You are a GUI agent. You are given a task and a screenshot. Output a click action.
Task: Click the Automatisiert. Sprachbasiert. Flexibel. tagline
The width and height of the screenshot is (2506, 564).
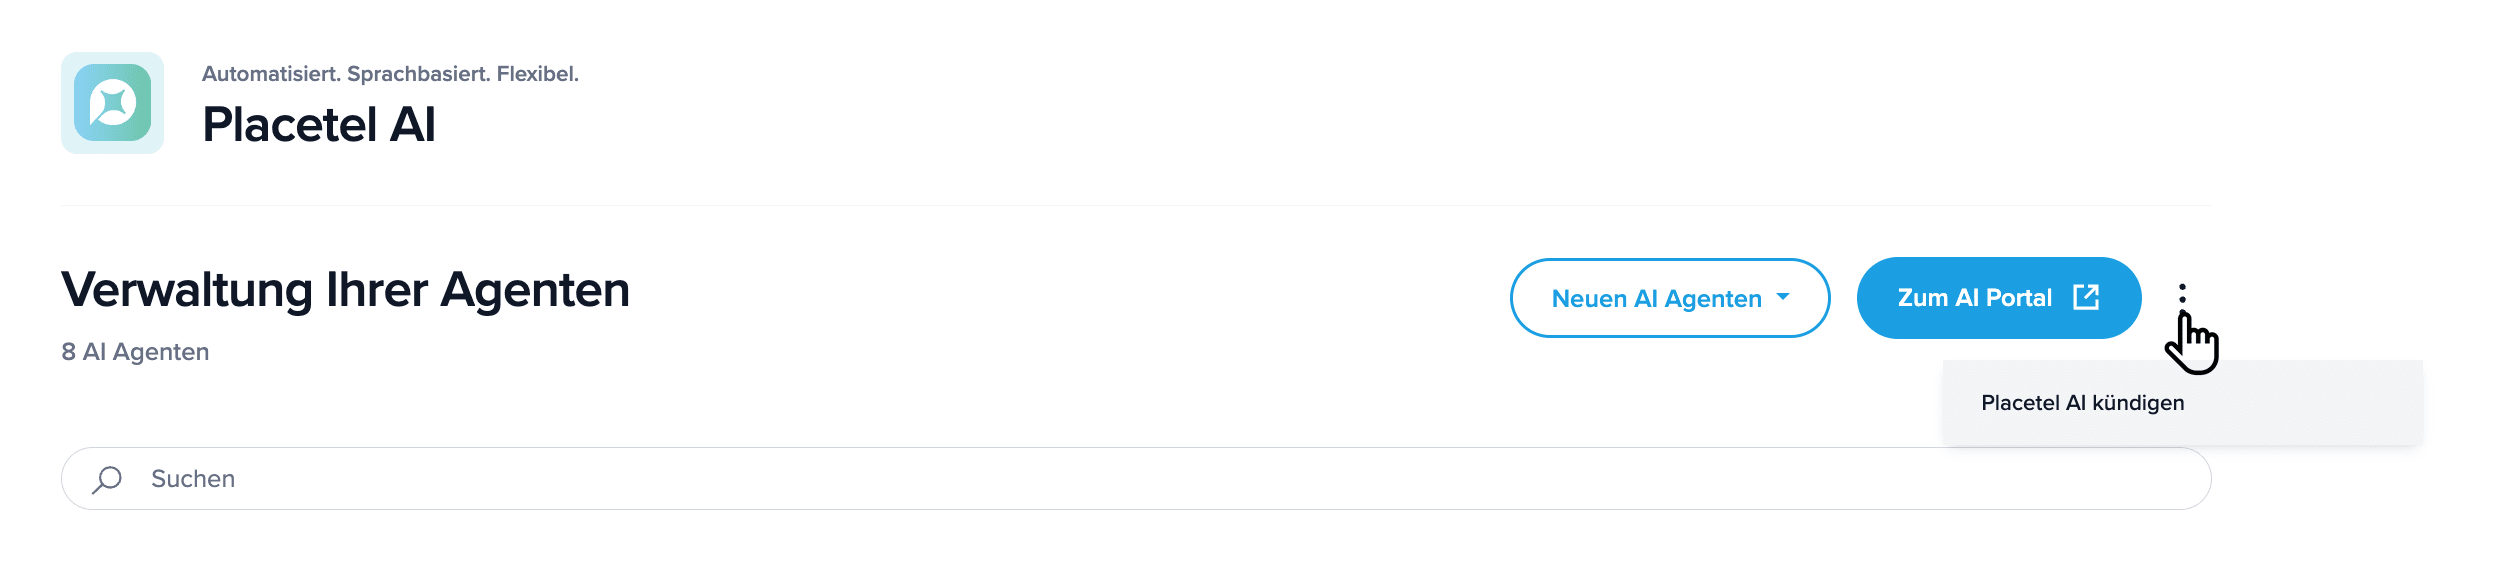tap(390, 74)
